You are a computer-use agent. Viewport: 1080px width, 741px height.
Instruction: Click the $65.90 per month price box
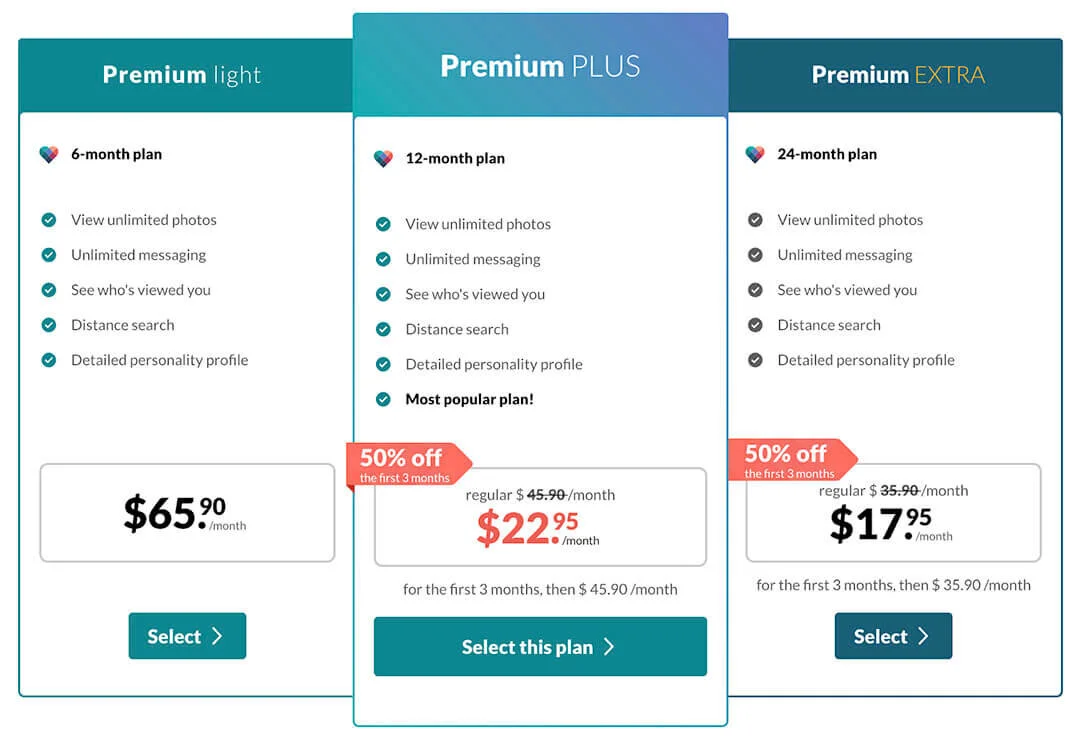[x=187, y=513]
